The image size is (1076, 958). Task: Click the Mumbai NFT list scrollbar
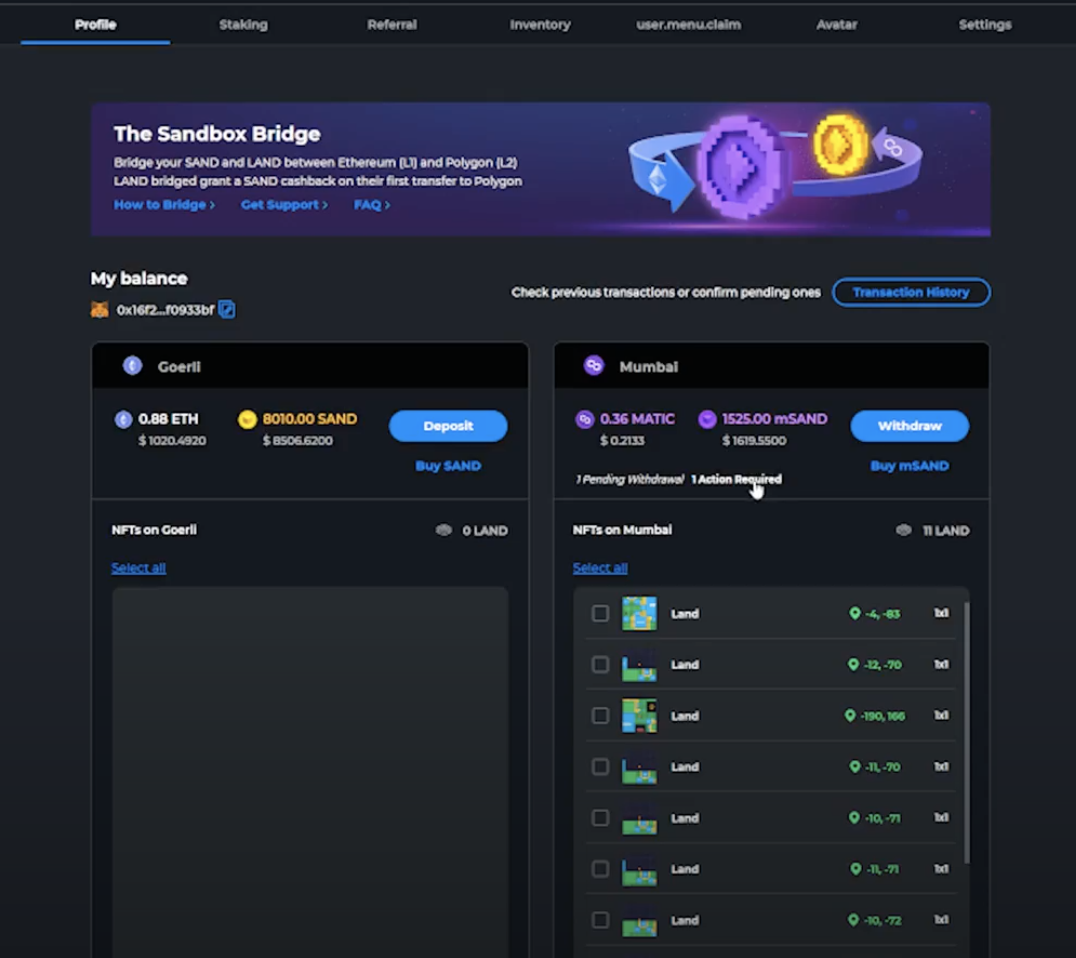965,730
